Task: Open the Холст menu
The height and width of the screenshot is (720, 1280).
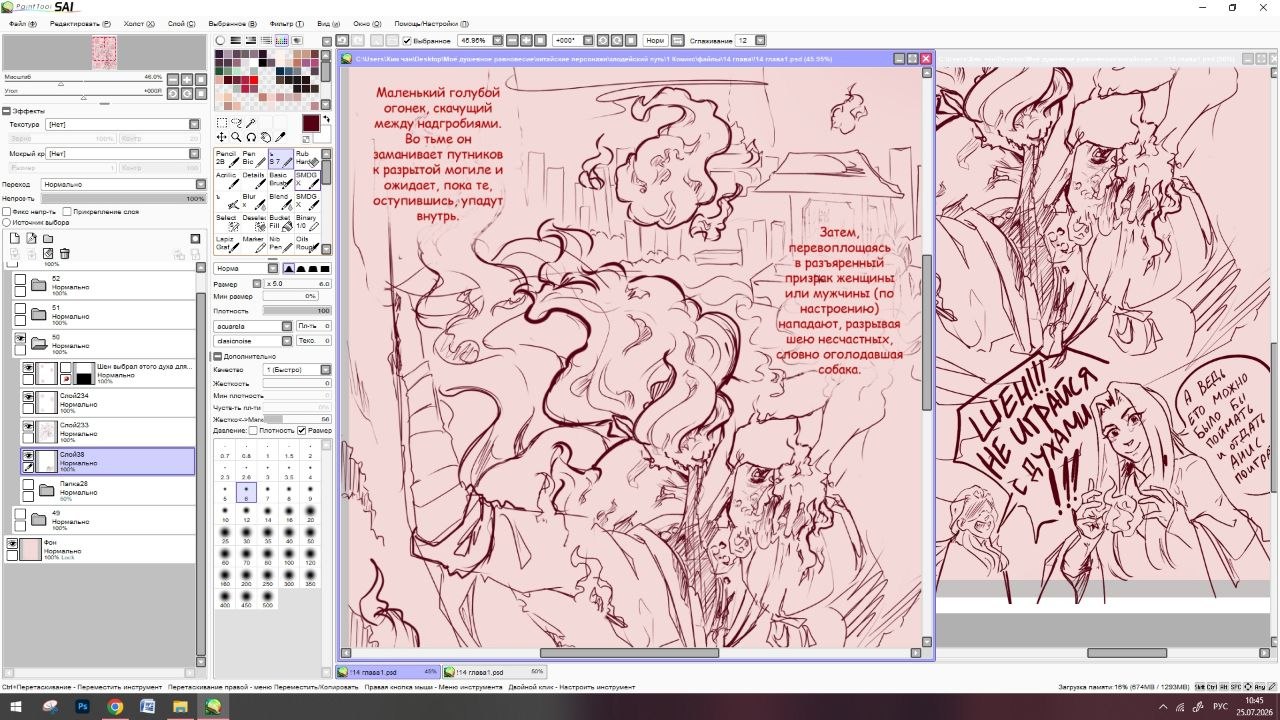Action: [138, 23]
